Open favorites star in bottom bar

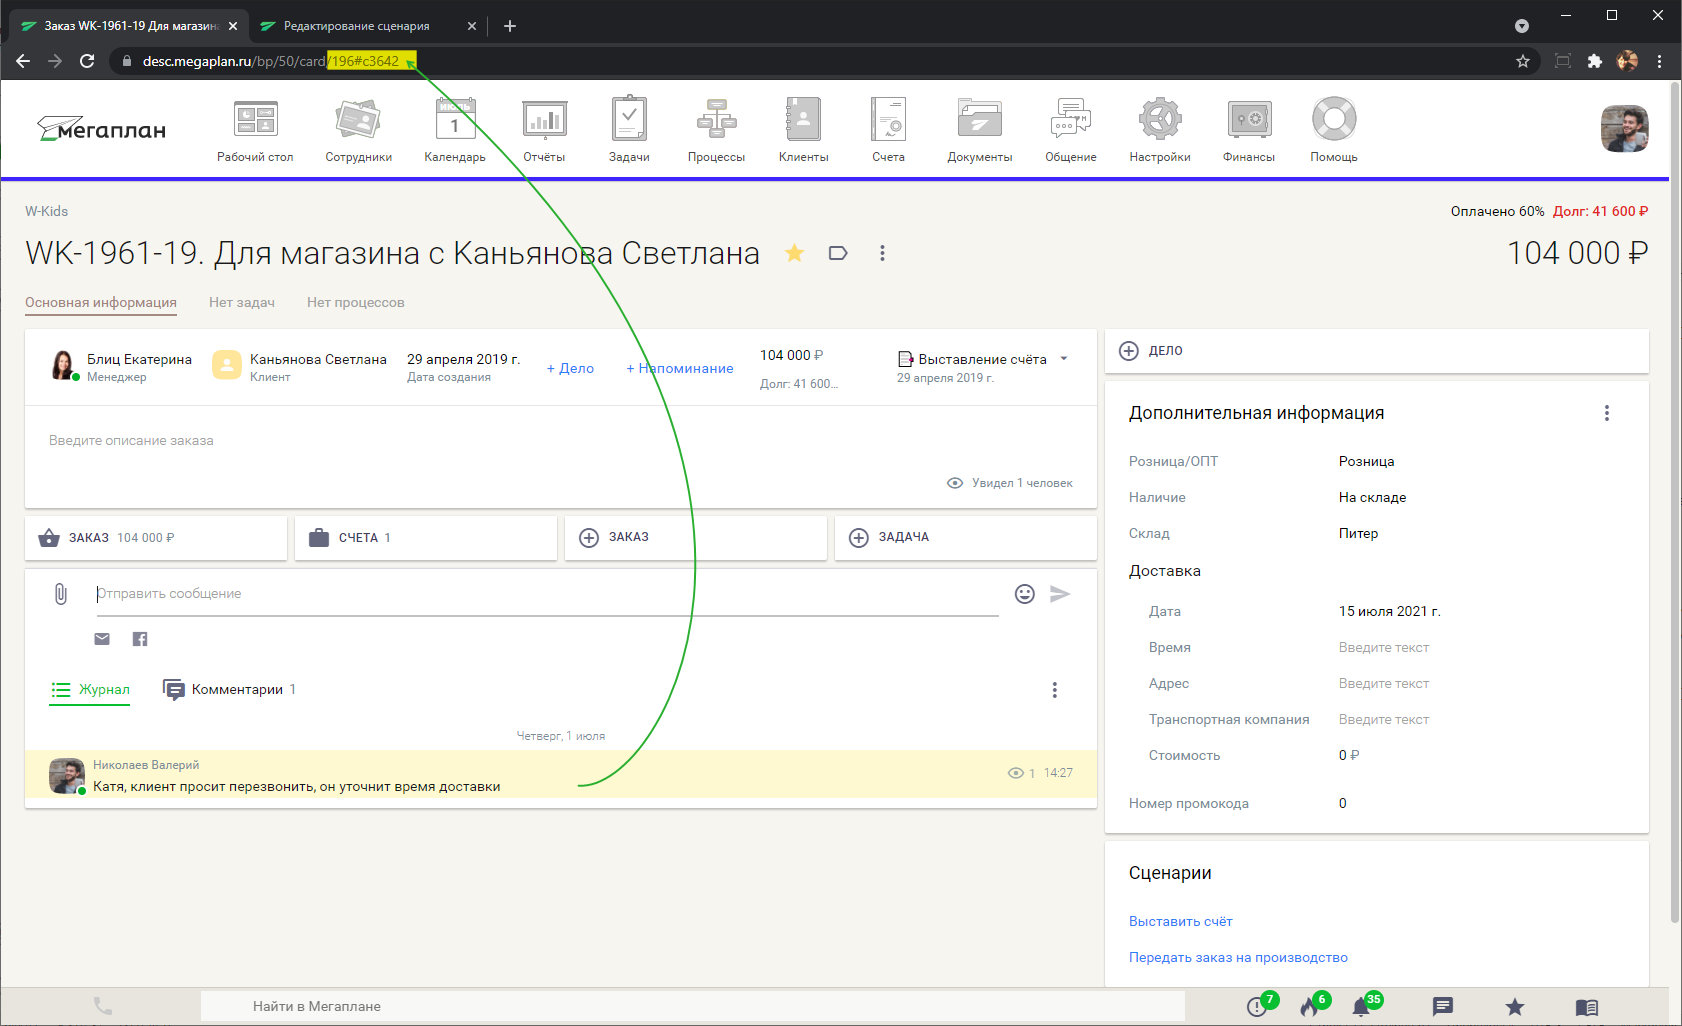pos(1515,1006)
